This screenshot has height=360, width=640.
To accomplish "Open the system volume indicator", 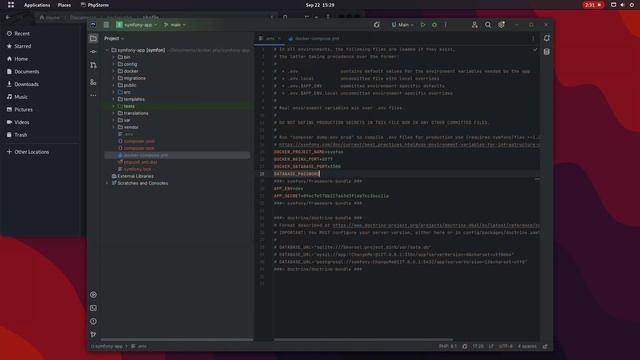I will (x=622, y=5).
